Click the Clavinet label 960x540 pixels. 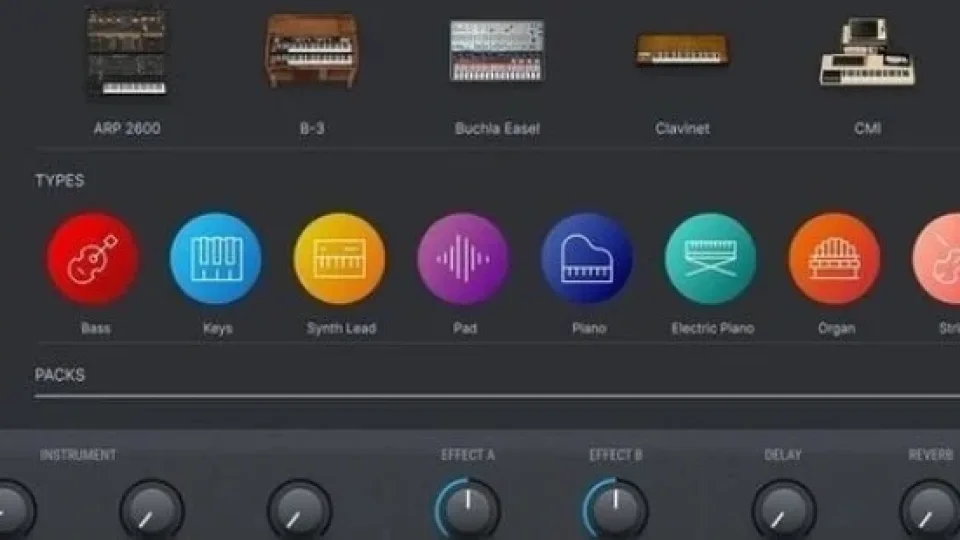pos(682,129)
